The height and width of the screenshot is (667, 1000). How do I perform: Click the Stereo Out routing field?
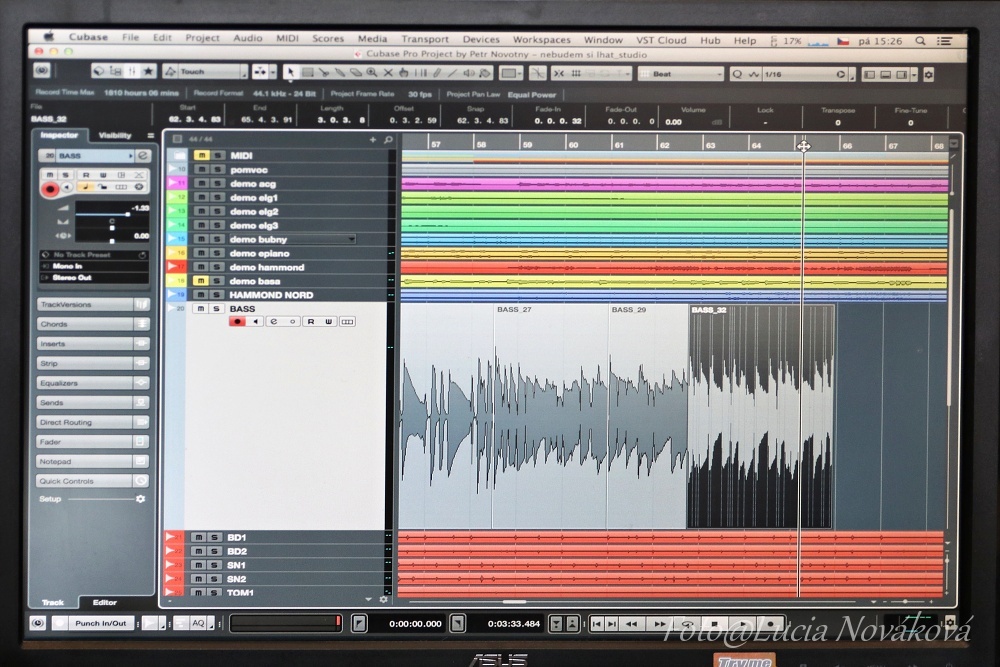94,277
